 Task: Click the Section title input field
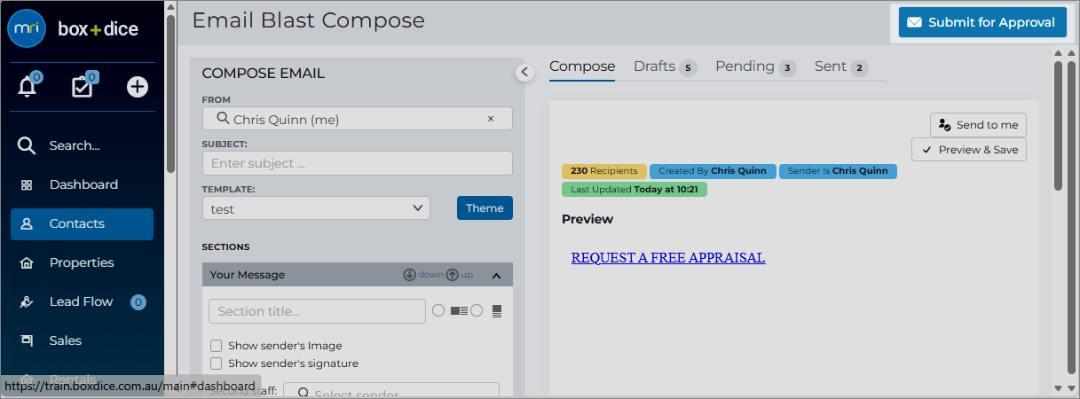[x=317, y=311]
